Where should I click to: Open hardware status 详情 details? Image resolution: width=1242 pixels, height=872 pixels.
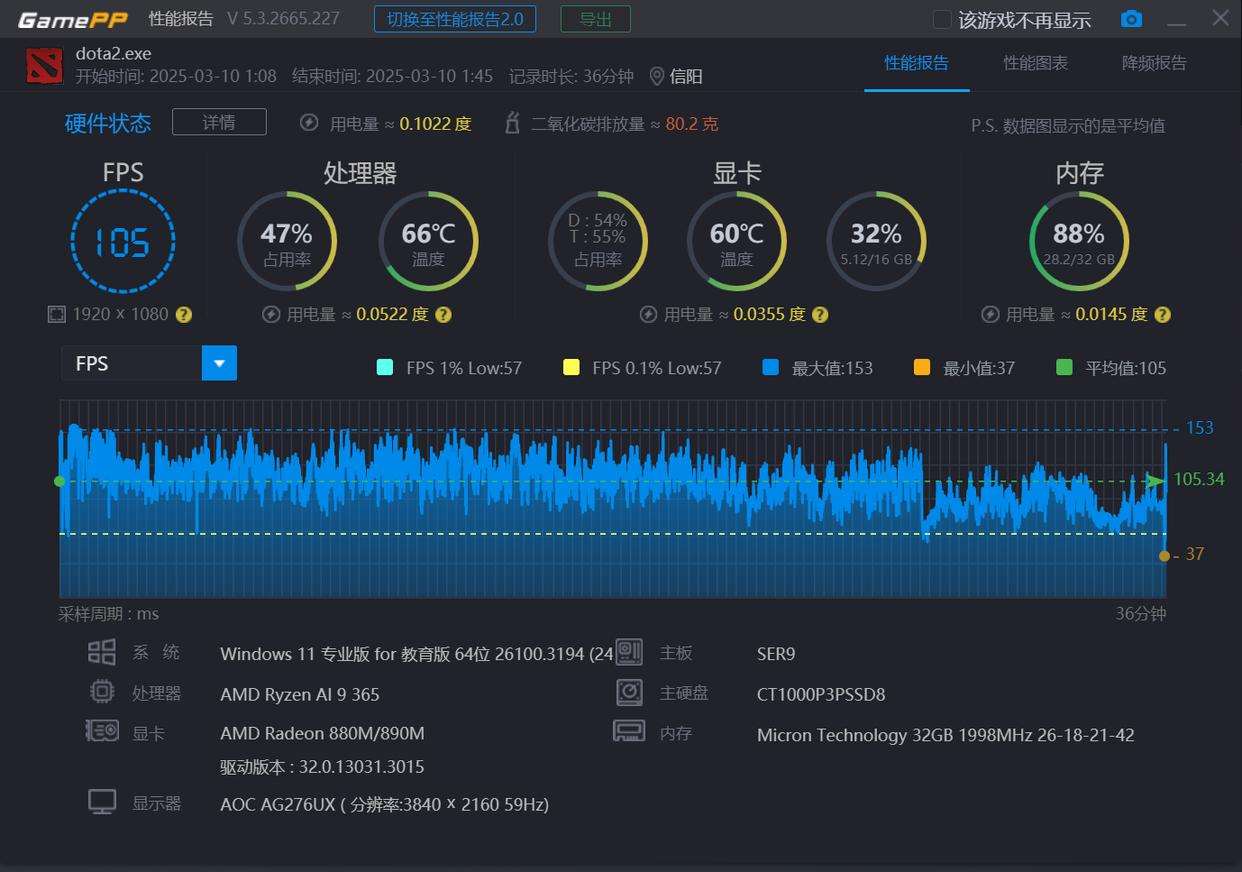click(x=219, y=122)
